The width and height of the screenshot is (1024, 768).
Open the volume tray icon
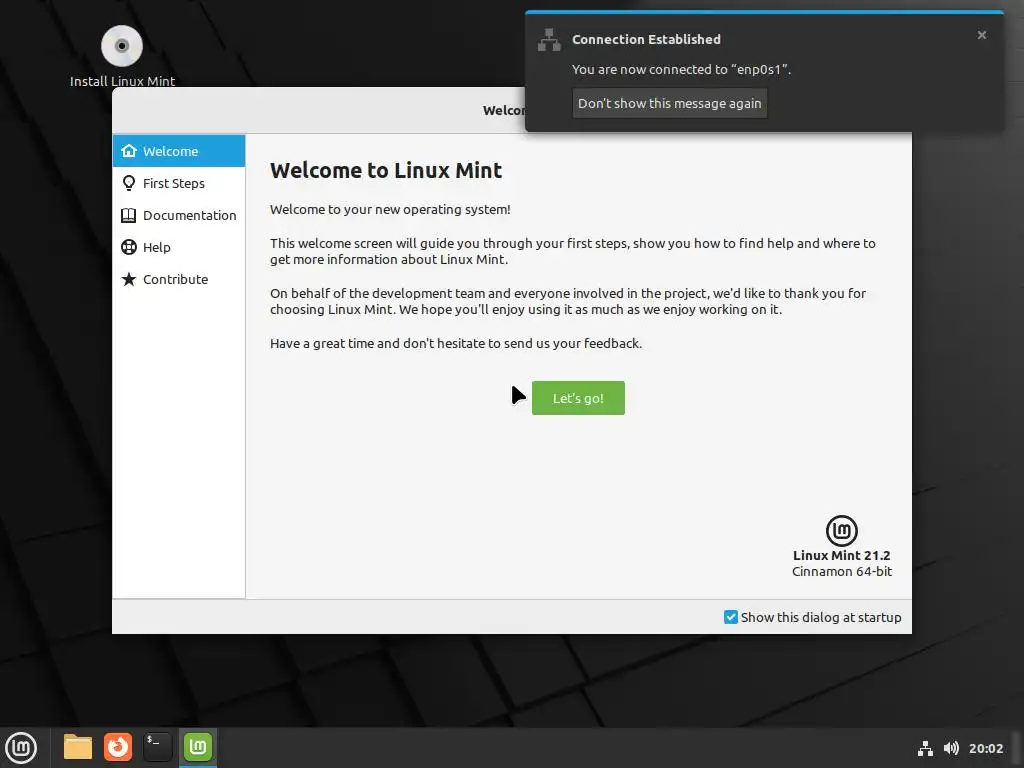pos(951,748)
